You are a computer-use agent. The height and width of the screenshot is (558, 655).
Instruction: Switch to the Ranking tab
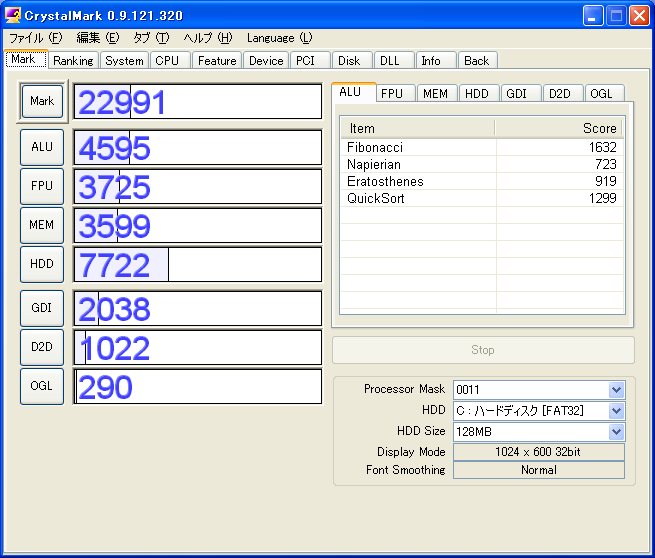coord(73,61)
